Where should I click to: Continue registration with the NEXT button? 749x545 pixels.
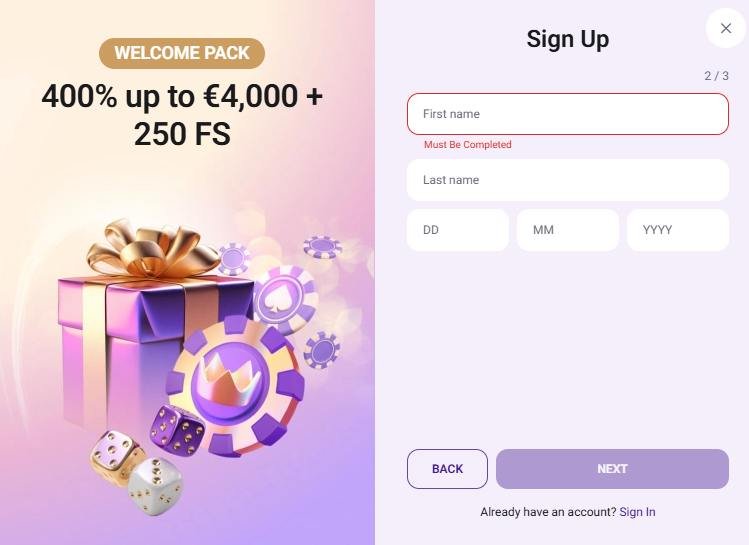[612, 469]
